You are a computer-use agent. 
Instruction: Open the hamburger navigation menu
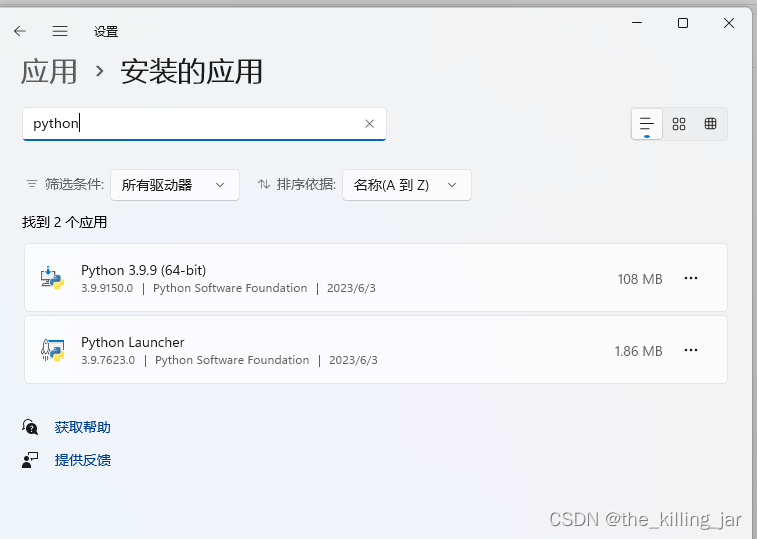tap(60, 31)
